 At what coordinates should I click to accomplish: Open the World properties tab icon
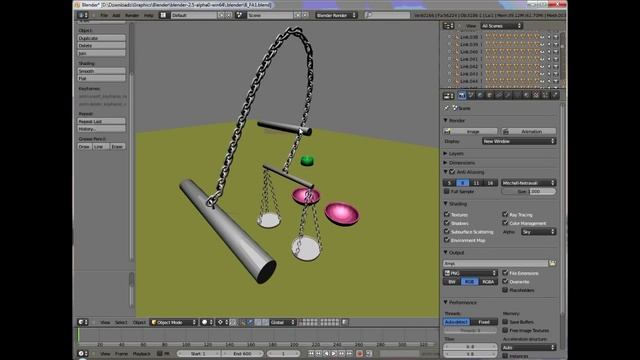tap(480, 96)
